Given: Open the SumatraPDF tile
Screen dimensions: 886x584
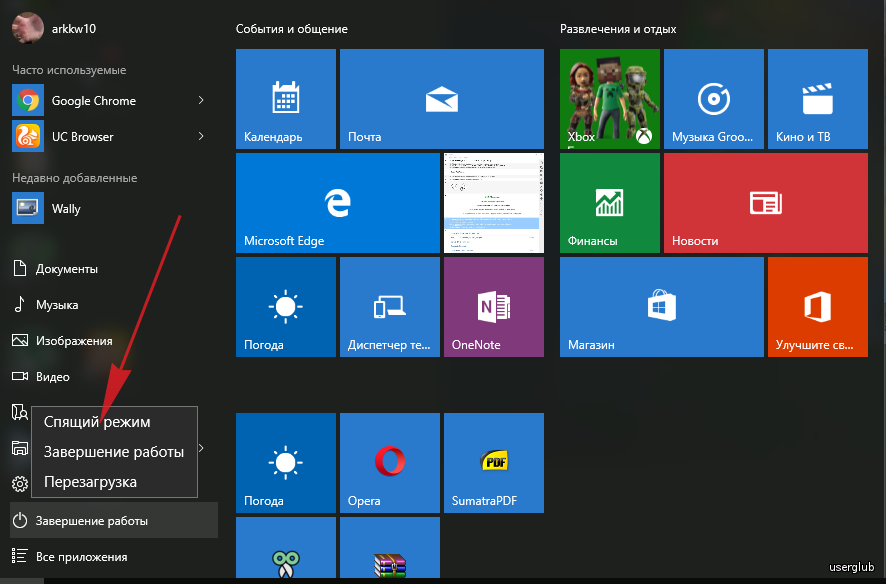Looking at the screenshot, I should [x=494, y=463].
